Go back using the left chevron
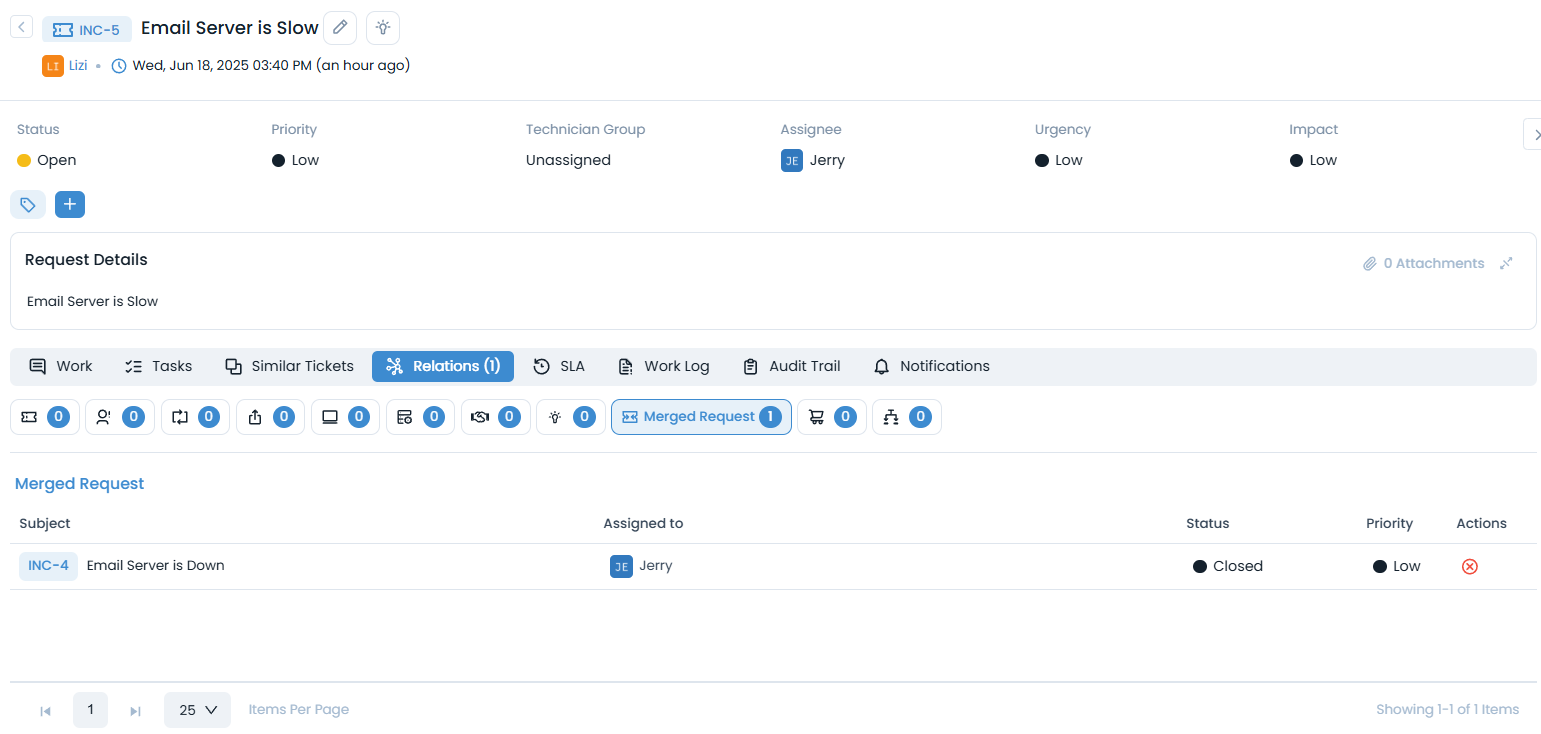Screen dimensions: 1541x734 (x=22, y=27)
